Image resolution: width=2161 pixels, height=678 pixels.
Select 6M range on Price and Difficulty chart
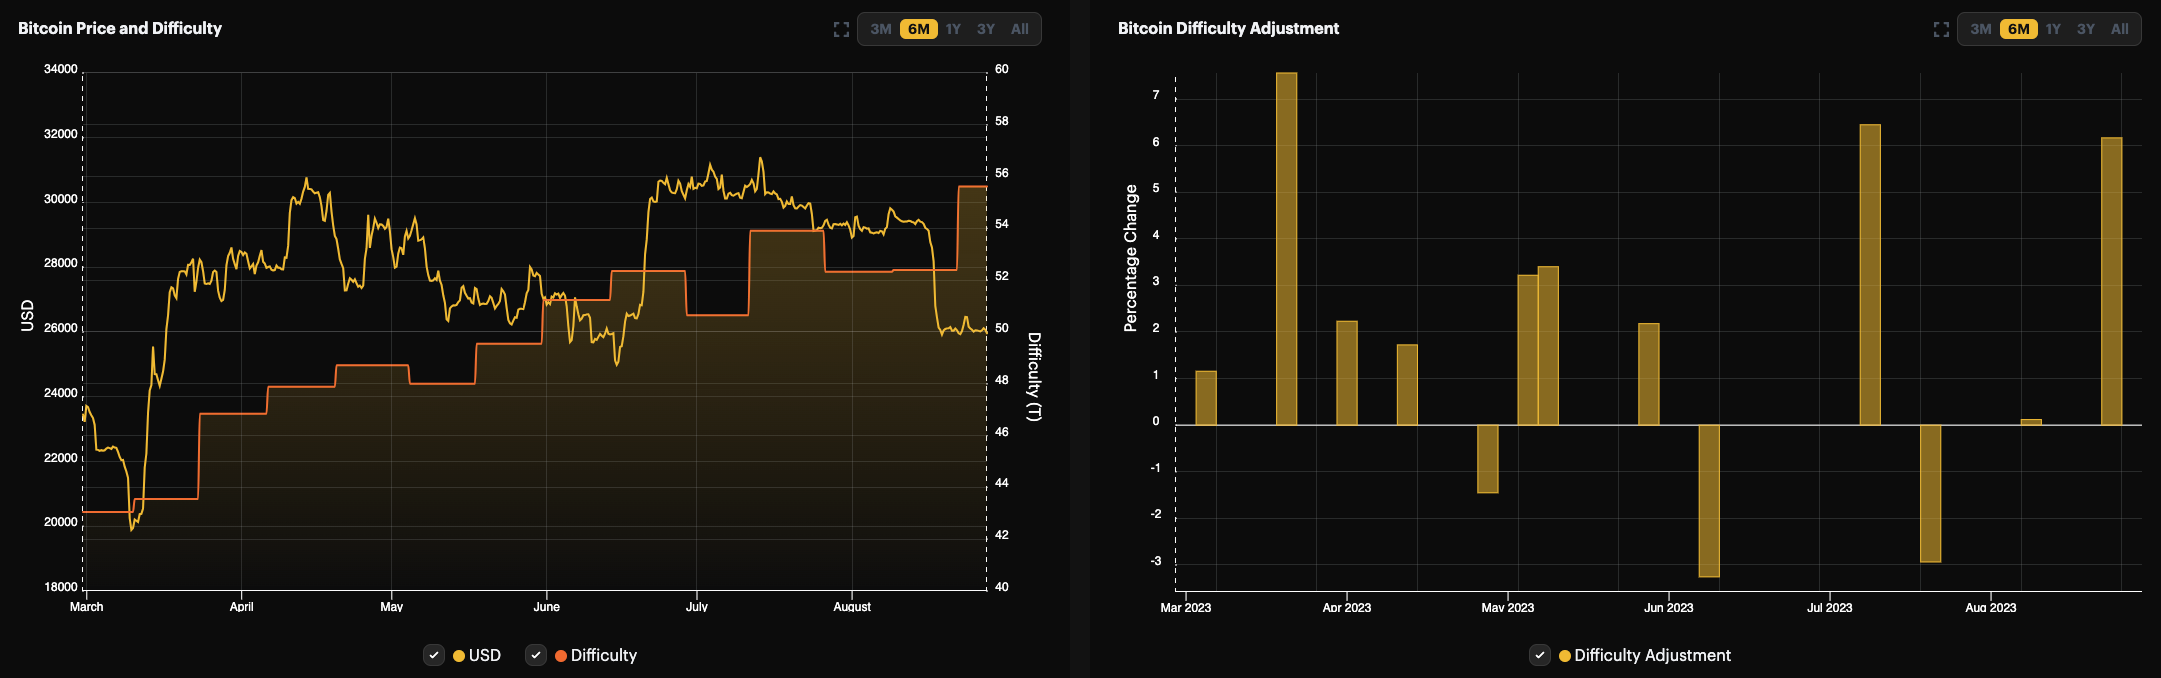pos(918,30)
